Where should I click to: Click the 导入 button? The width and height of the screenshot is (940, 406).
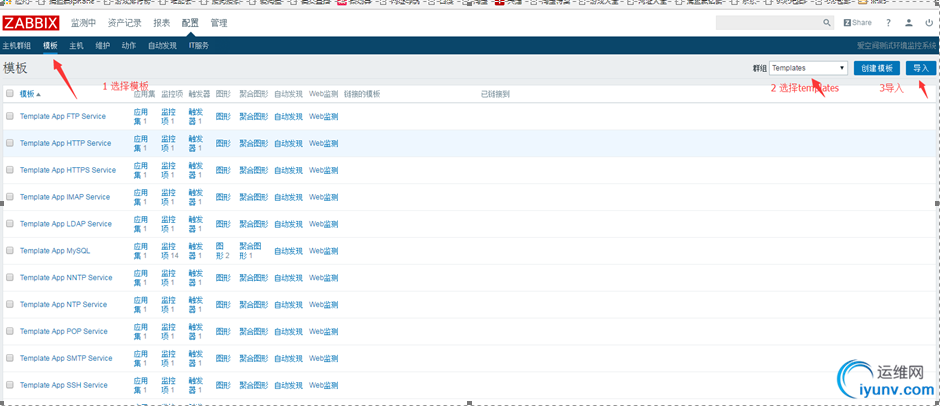tap(920, 68)
